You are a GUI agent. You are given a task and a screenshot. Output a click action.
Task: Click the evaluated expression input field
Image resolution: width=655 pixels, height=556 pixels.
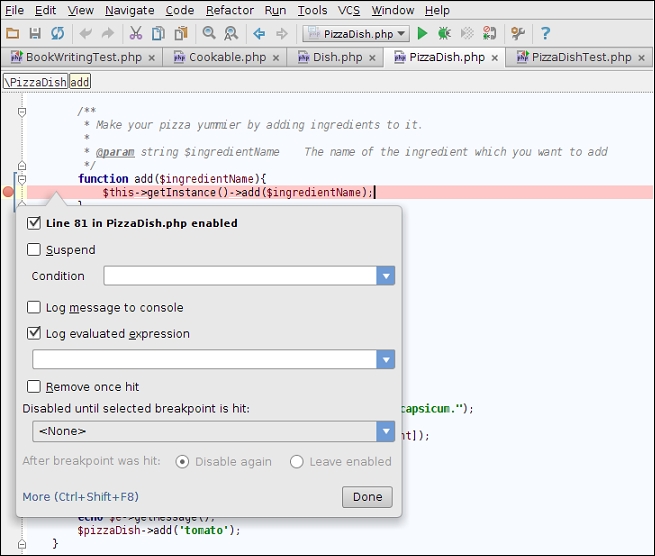point(205,359)
